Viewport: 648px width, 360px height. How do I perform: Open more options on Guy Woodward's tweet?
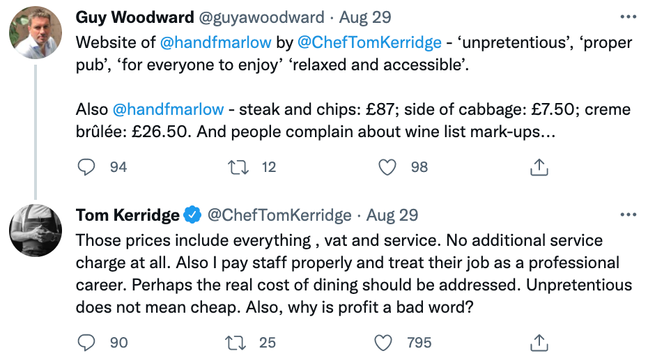[x=628, y=17]
